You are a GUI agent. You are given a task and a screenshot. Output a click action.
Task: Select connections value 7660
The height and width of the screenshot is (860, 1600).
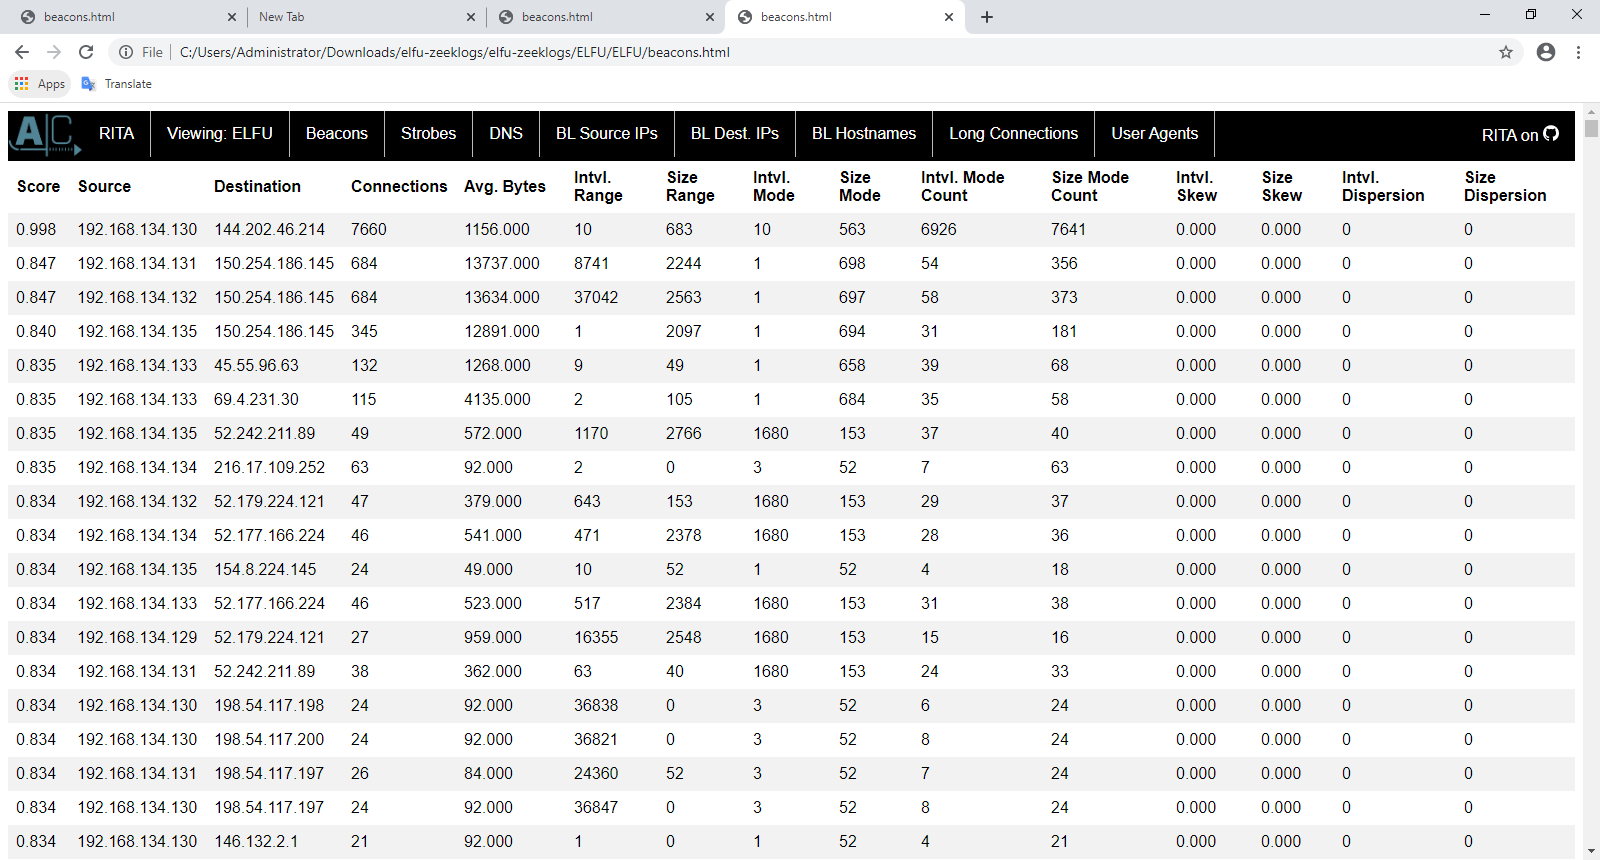click(368, 230)
